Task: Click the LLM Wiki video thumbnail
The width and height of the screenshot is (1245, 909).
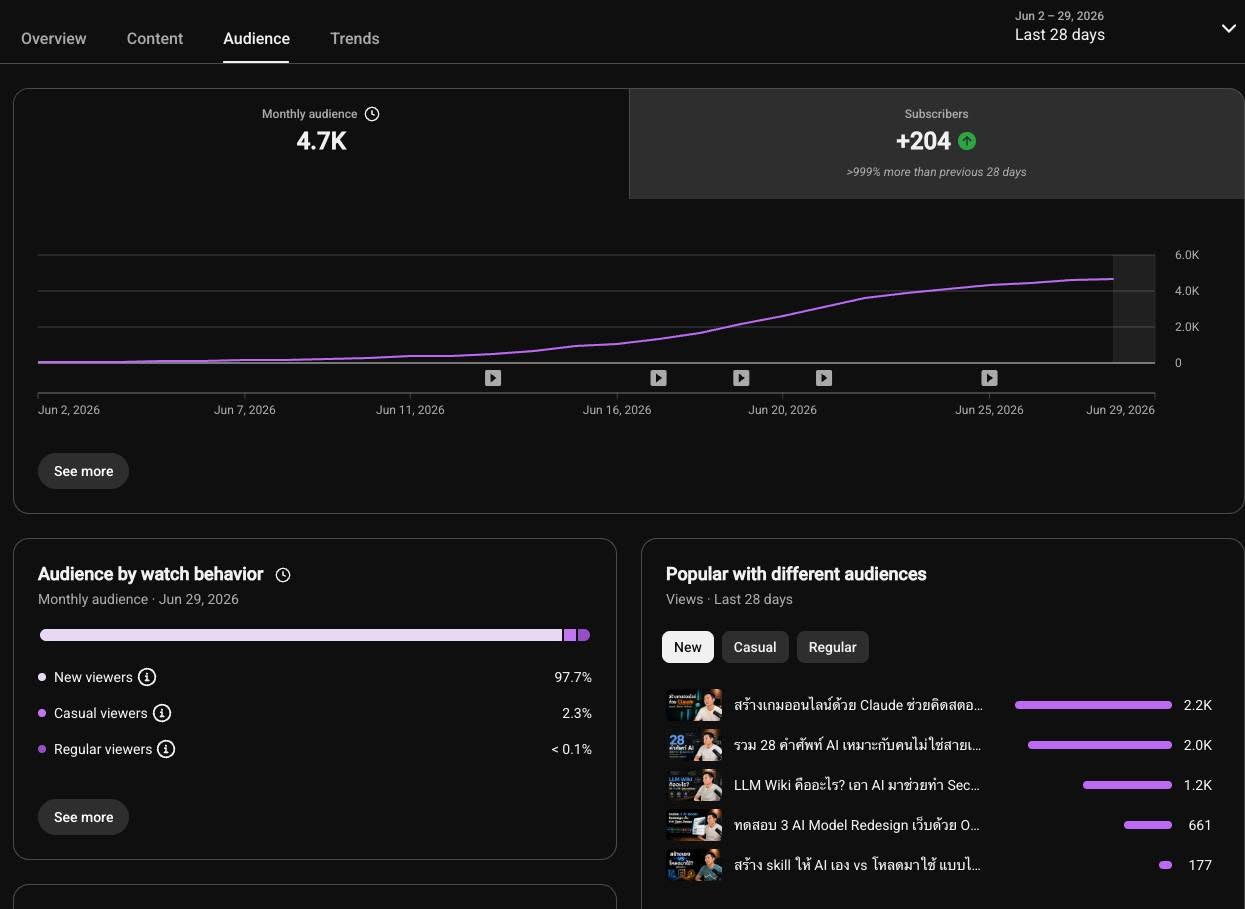Action: coord(694,785)
